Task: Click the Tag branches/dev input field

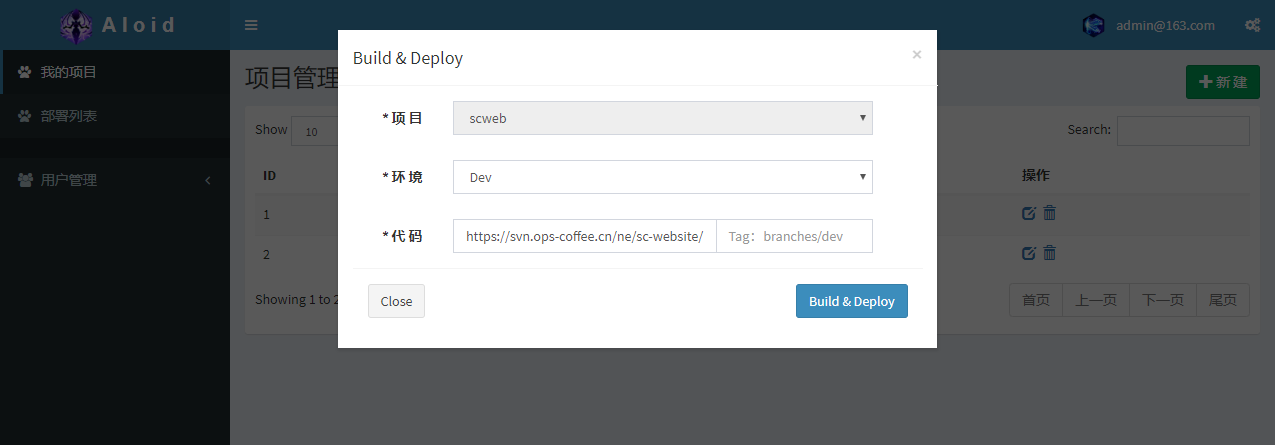Action: (794, 236)
